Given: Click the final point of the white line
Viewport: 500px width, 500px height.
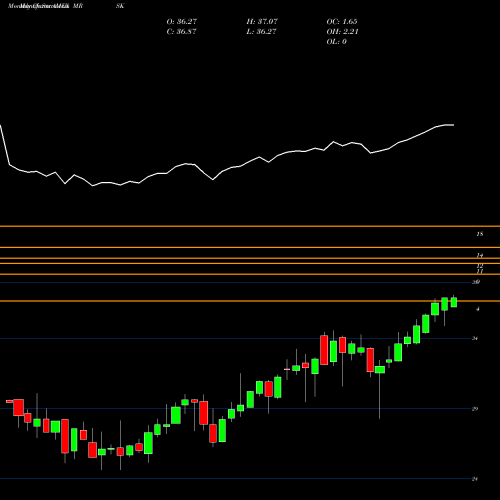Looking at the screenshot, I should [x=453, y=125].
